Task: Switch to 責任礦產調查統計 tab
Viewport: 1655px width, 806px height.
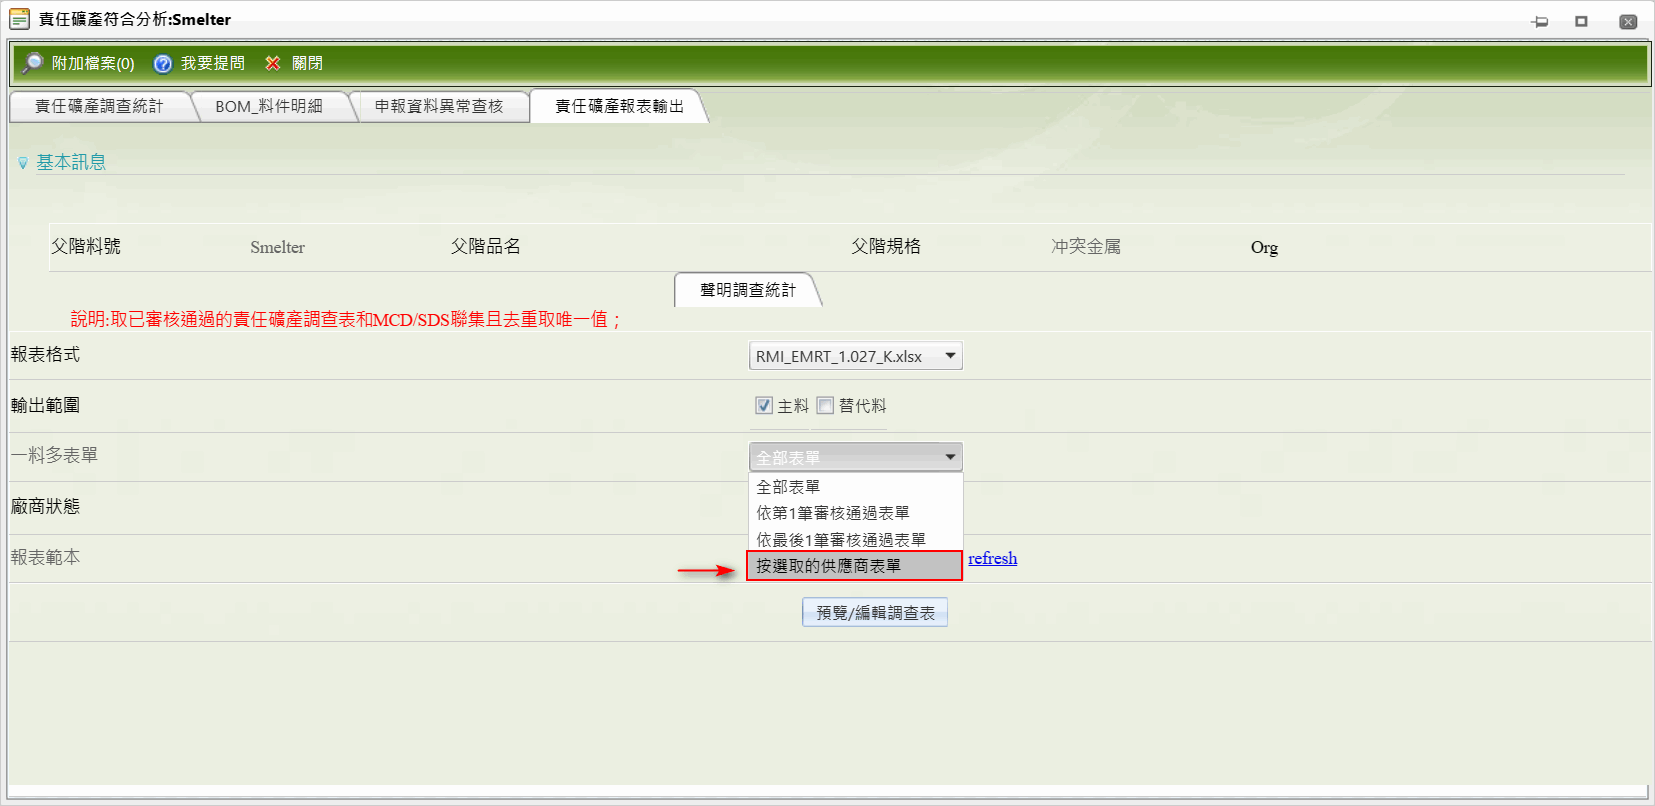Action: (x=99, y=106)
